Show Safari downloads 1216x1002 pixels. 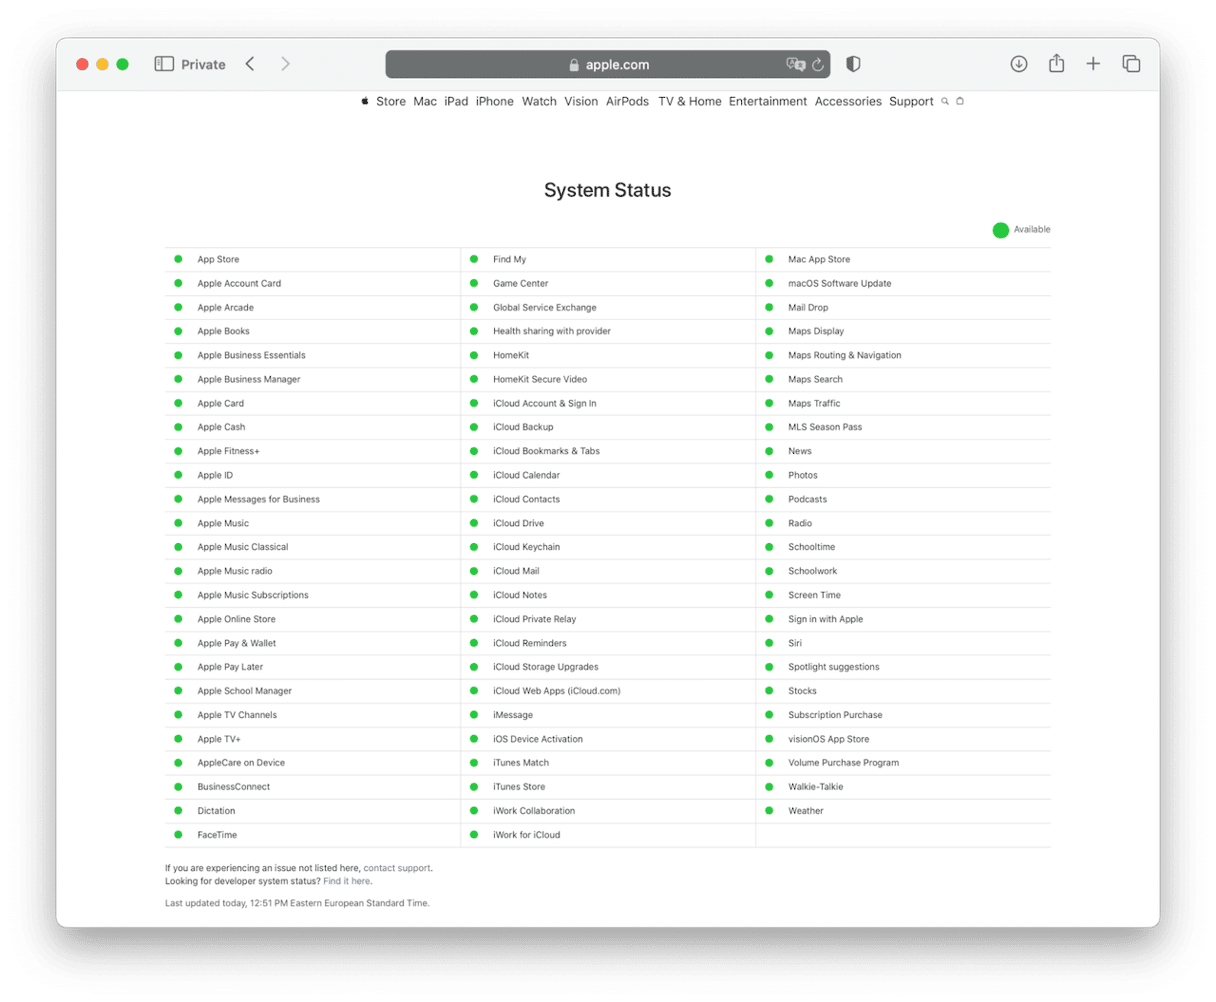coord(1019,64)
